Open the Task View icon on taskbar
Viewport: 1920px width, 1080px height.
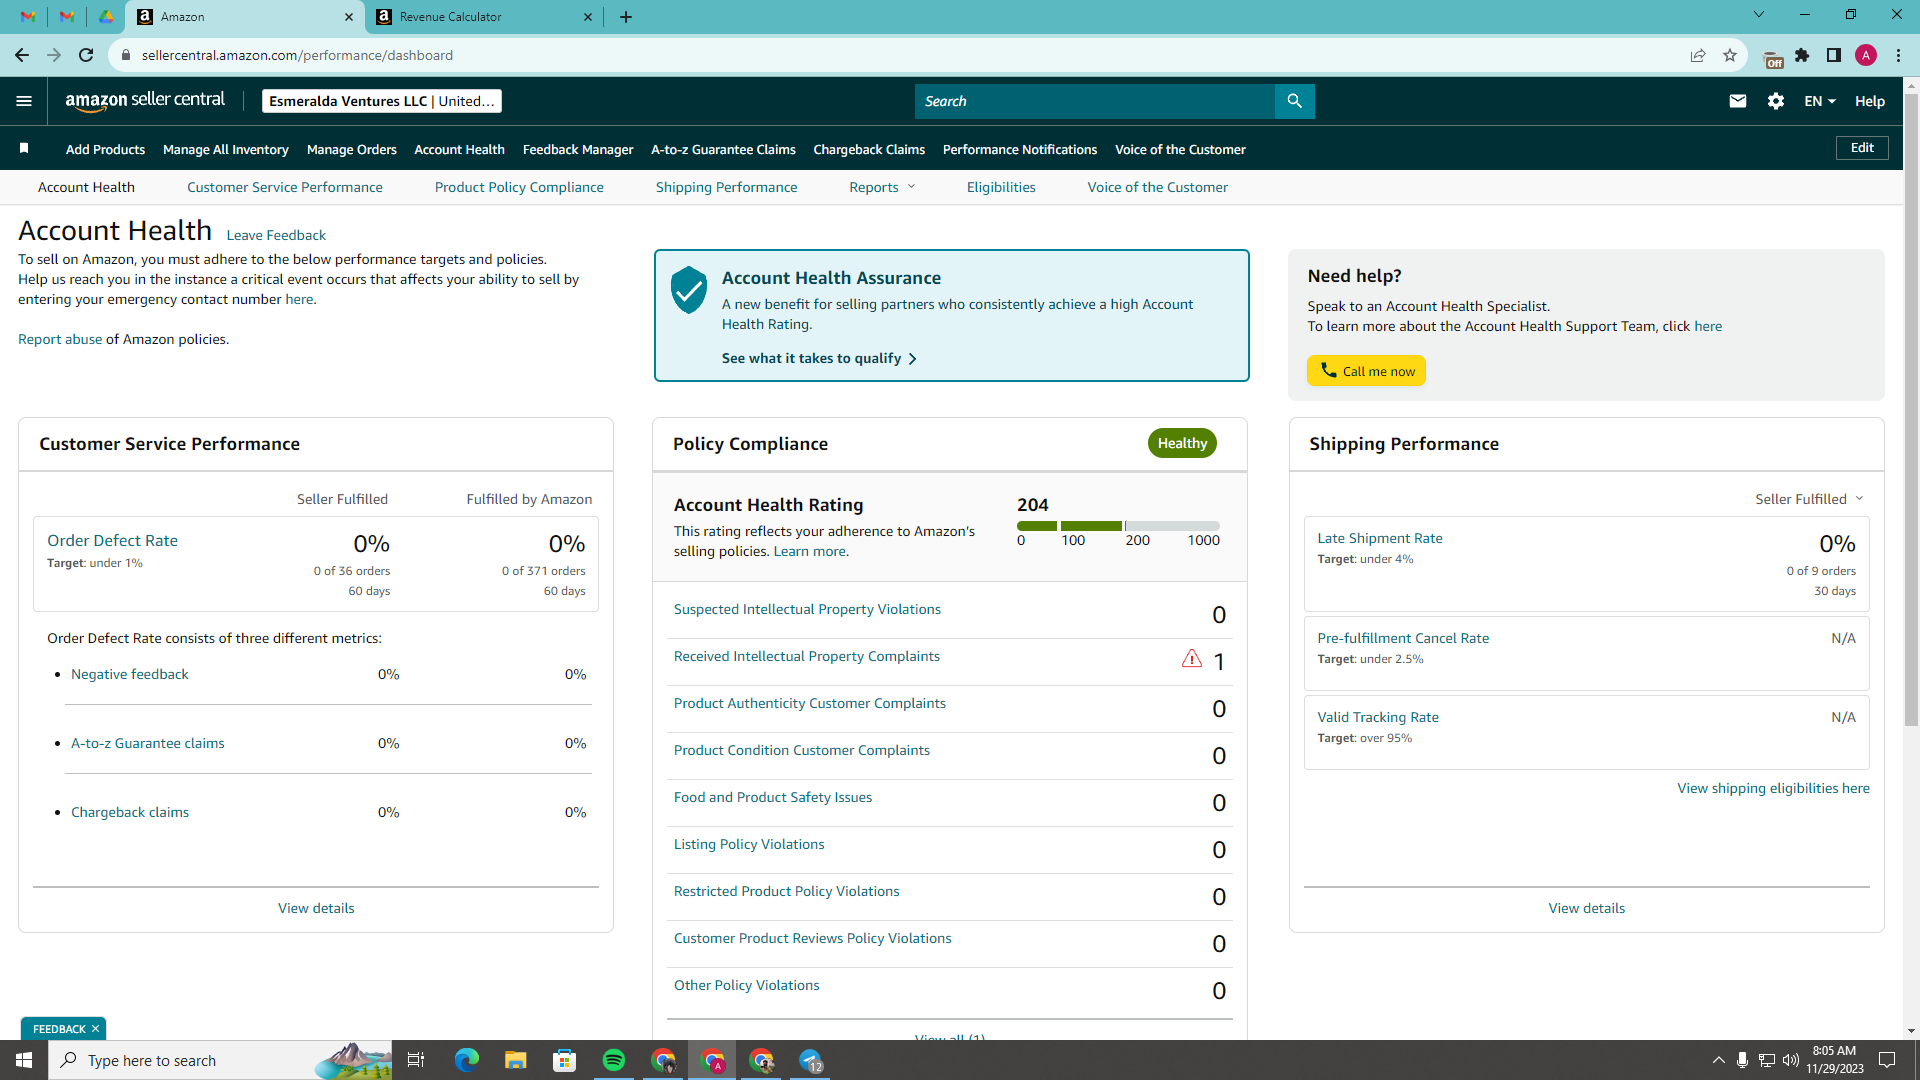[x=416, y=1060]
